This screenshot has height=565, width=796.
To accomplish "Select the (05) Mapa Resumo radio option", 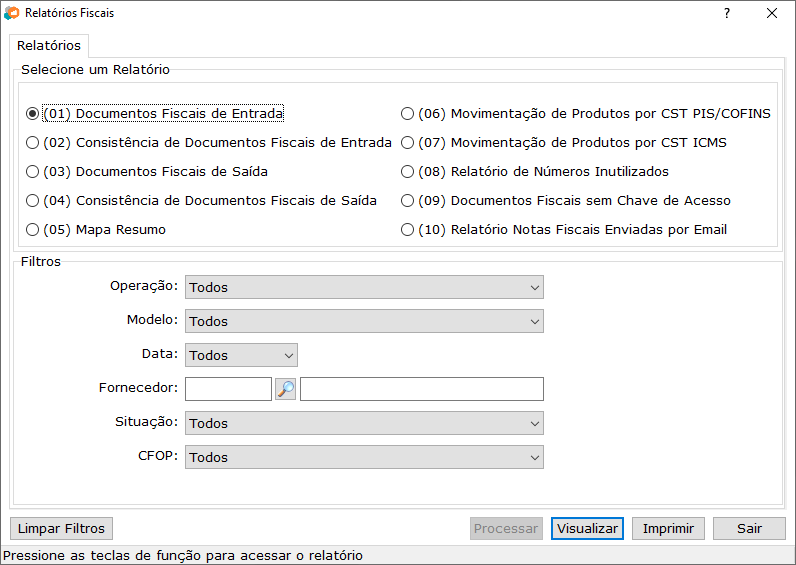I will pos(33,230).
